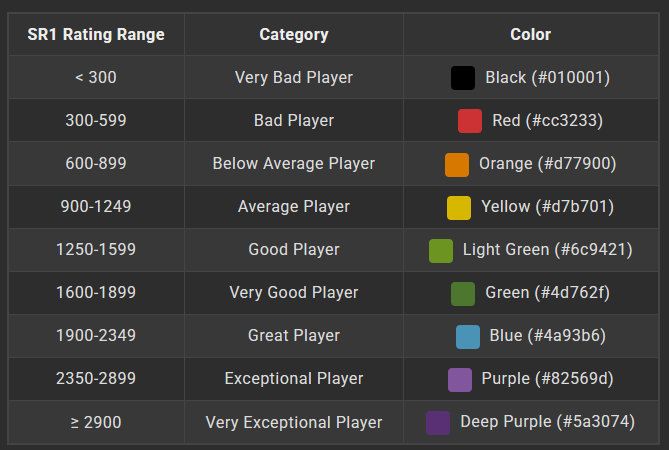
Task: Click the ≥ 2900 rating cell
Action: tap(96, 422)
